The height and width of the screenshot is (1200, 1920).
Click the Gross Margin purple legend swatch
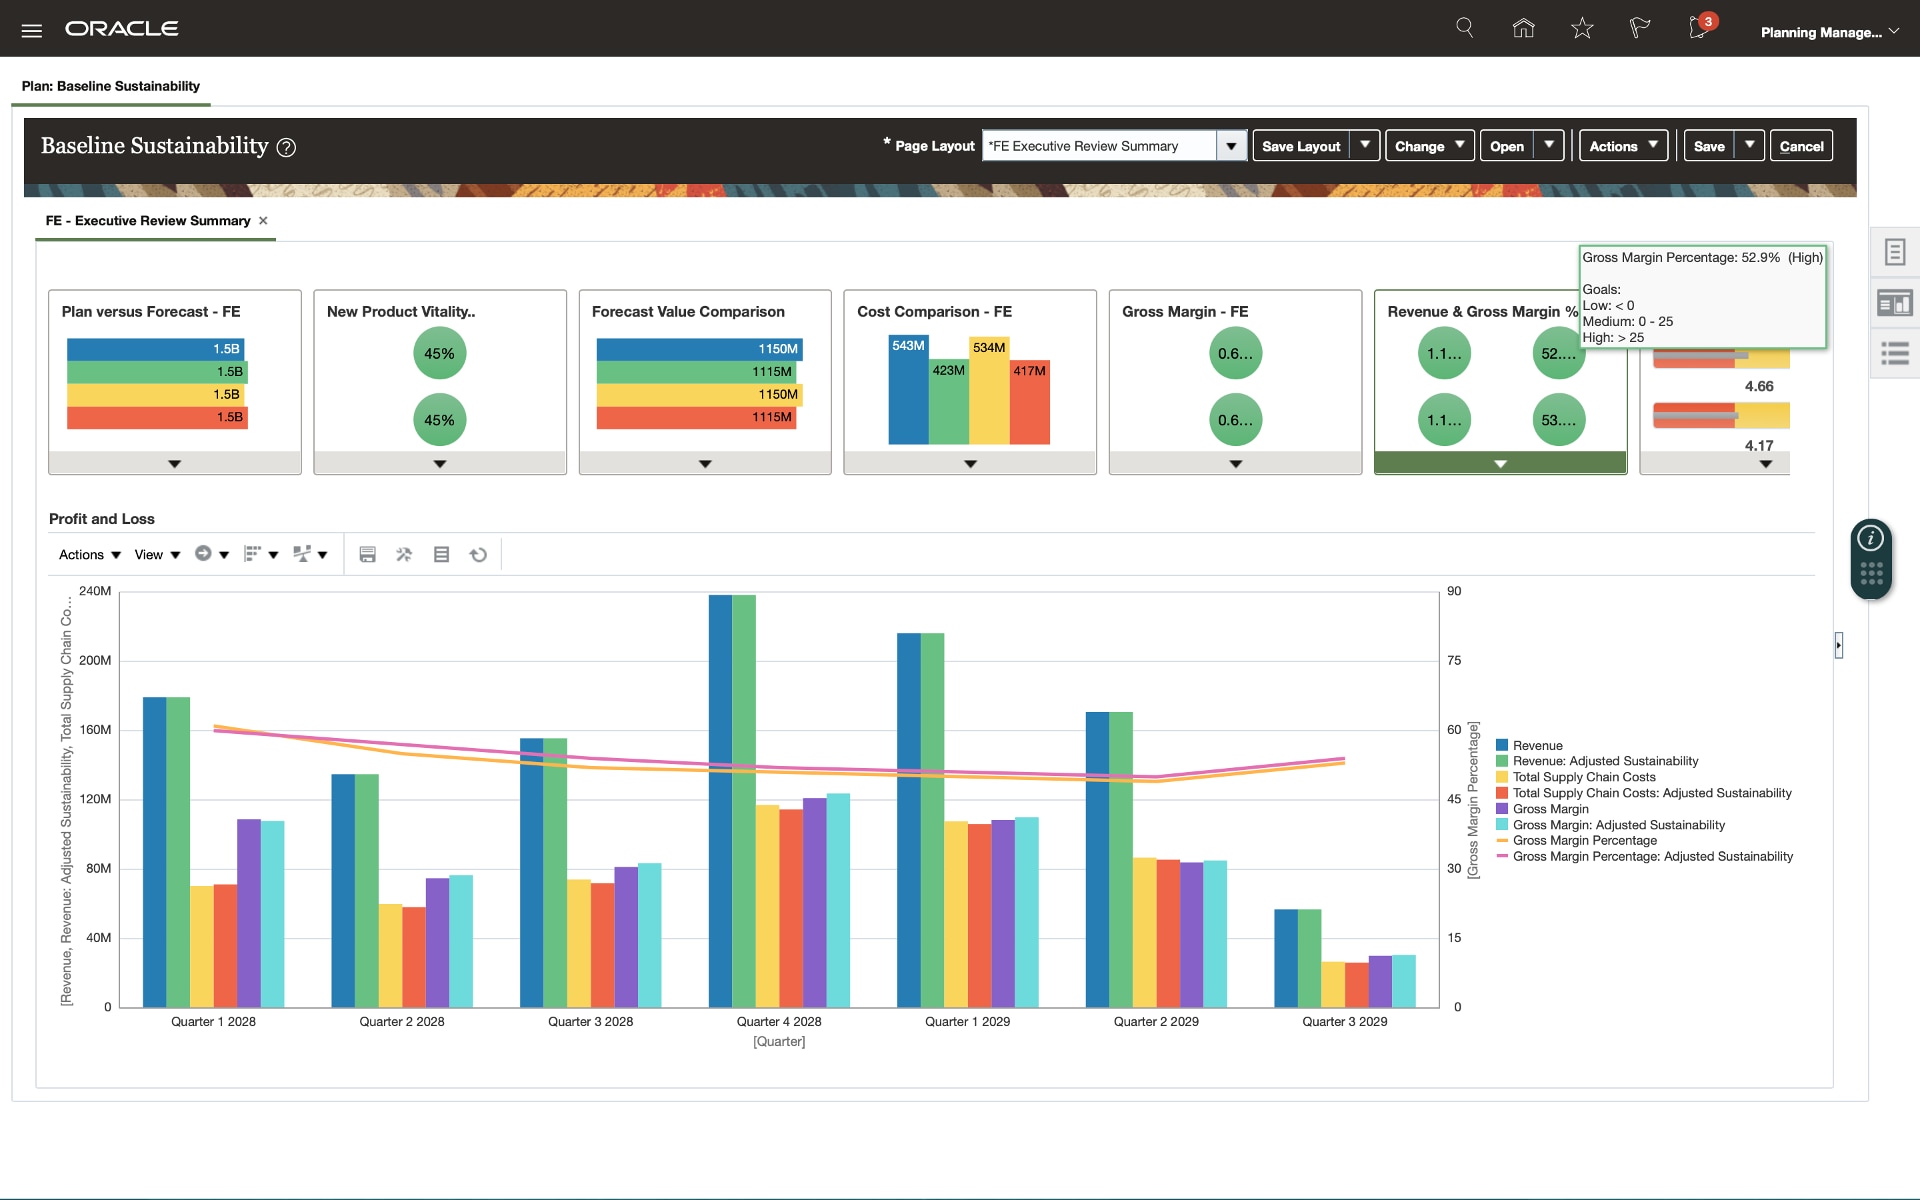pos(1502,809)
